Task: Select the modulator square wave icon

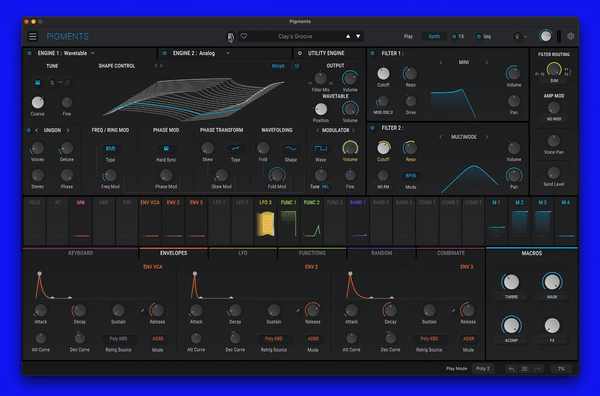Action: tap(321, 148)
